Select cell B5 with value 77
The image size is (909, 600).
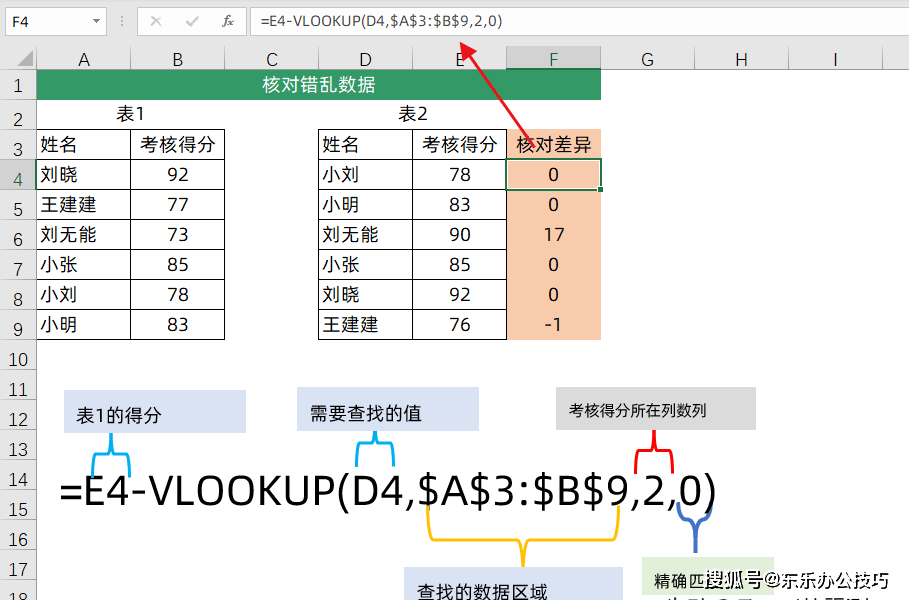pyautogui.click(x=177, y=205)
